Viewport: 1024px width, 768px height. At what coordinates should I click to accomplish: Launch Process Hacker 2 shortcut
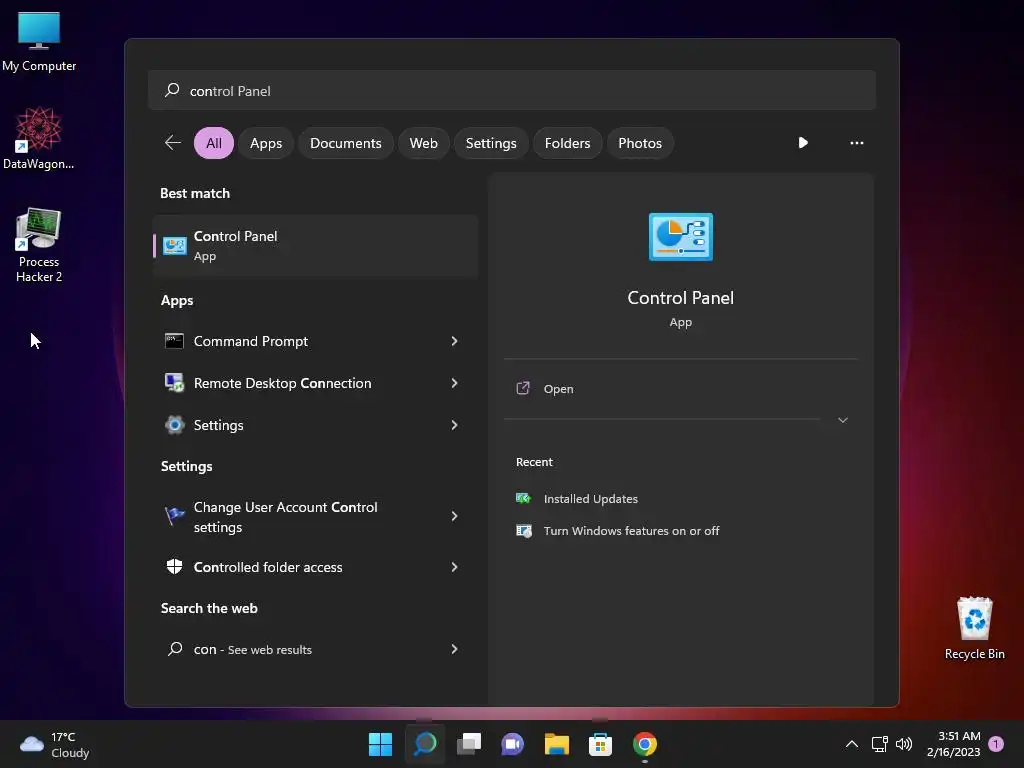(39, 245)
